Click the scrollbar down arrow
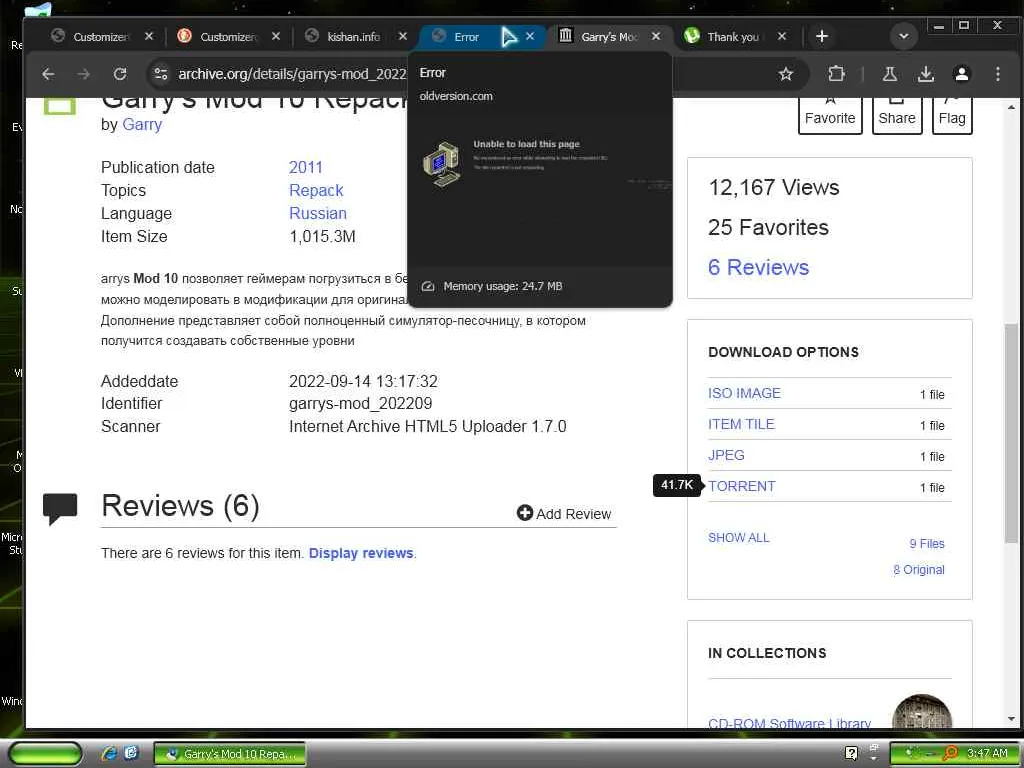1024x768 pixels. click(1011, 719)
